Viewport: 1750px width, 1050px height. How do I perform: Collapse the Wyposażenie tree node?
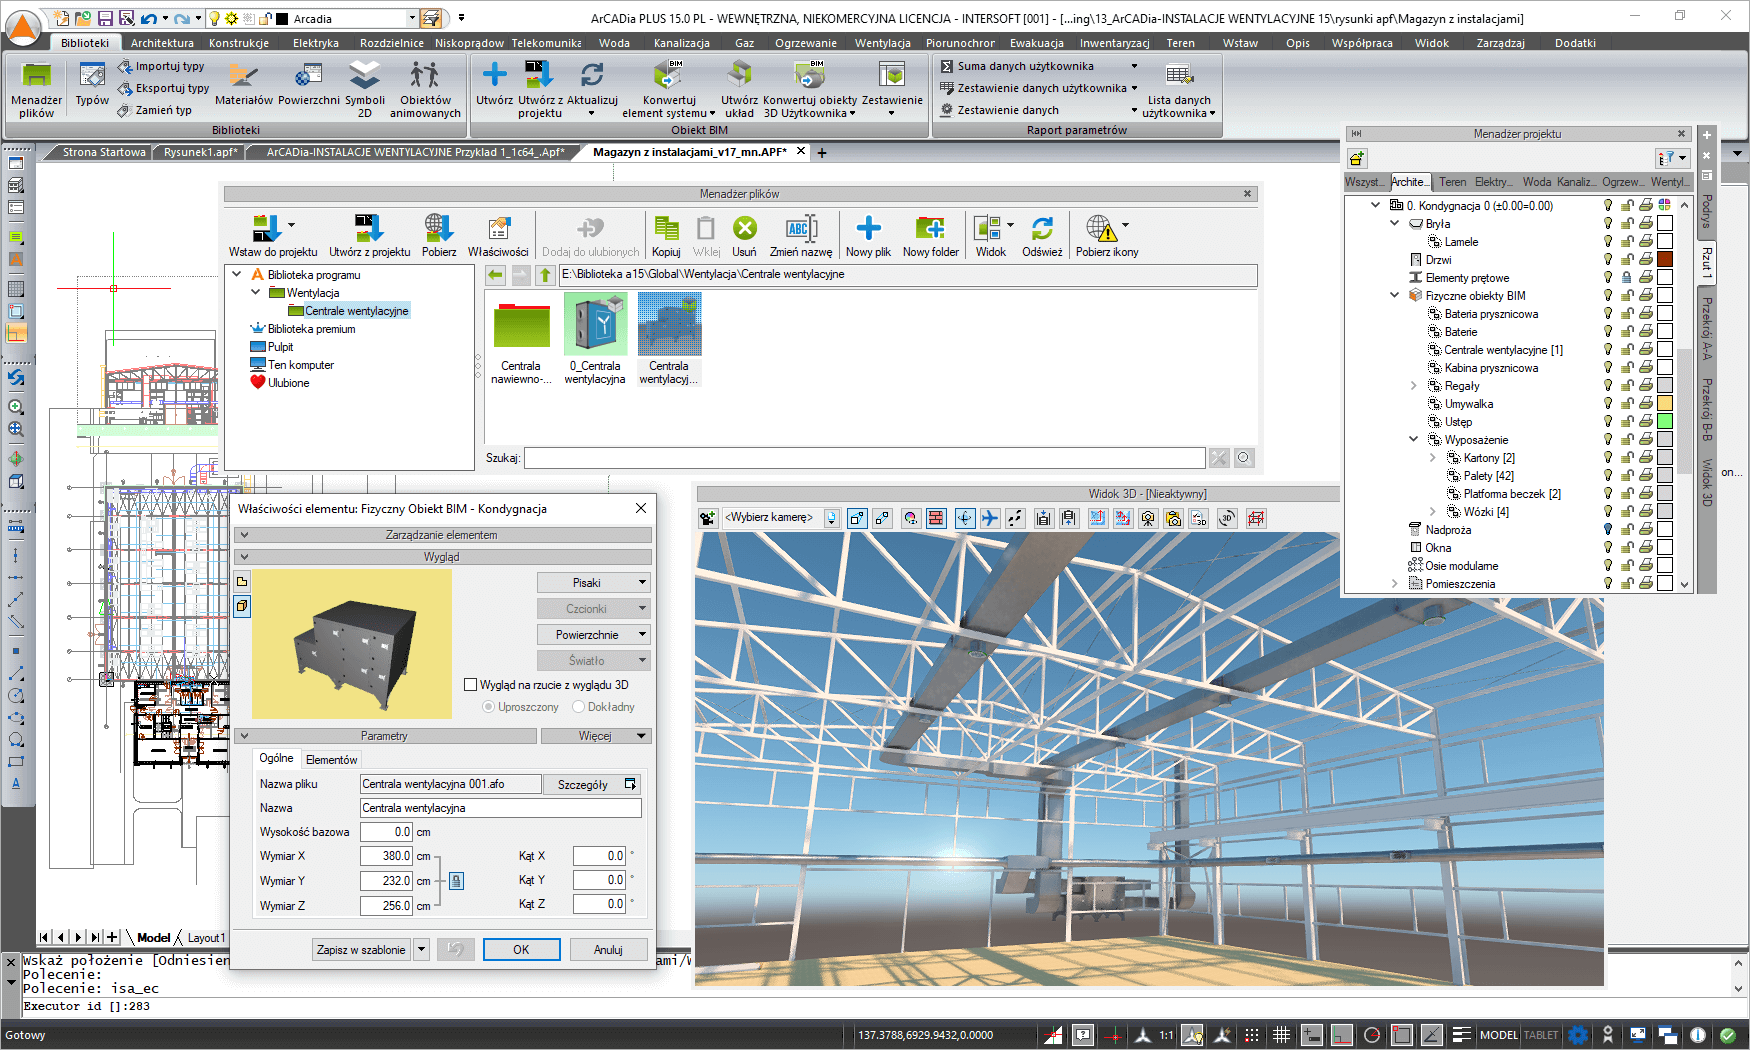(x=1413, y=439)
